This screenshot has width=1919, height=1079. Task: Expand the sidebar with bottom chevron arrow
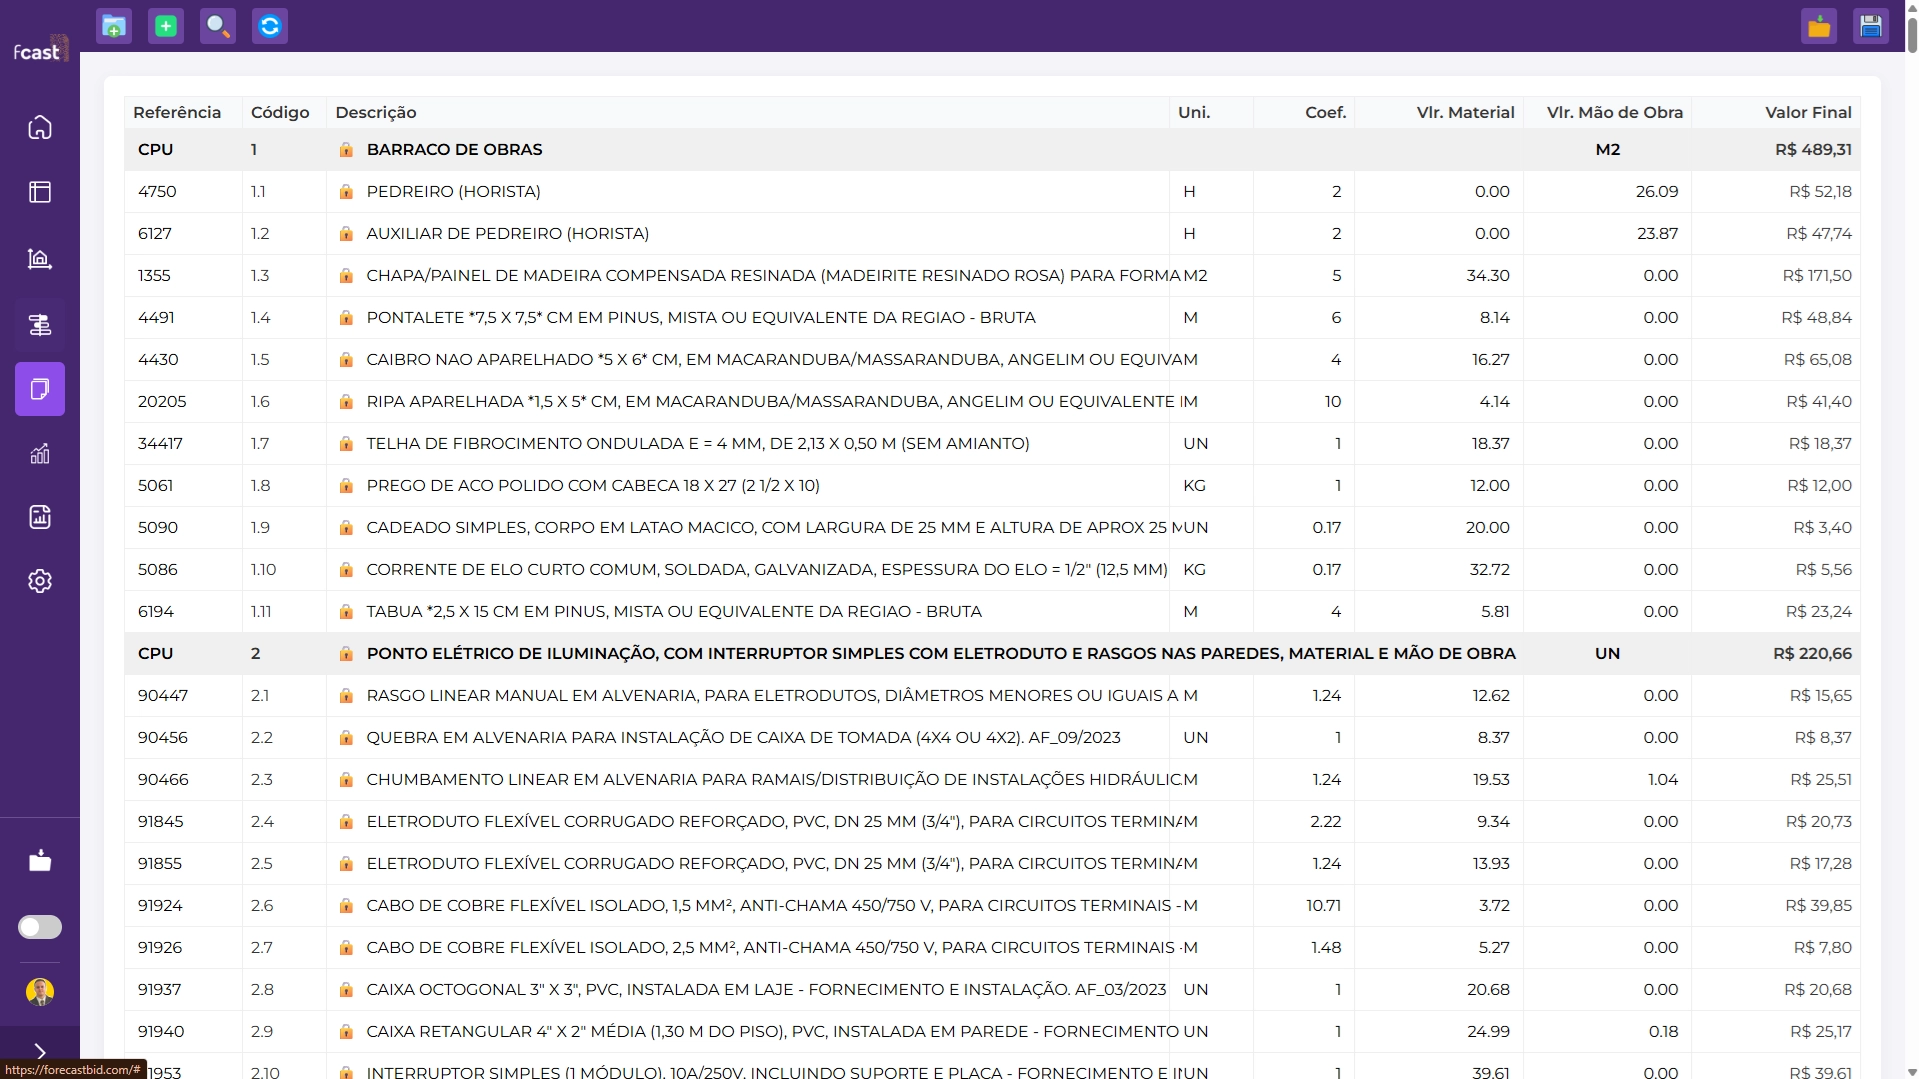click(40, 1051)
